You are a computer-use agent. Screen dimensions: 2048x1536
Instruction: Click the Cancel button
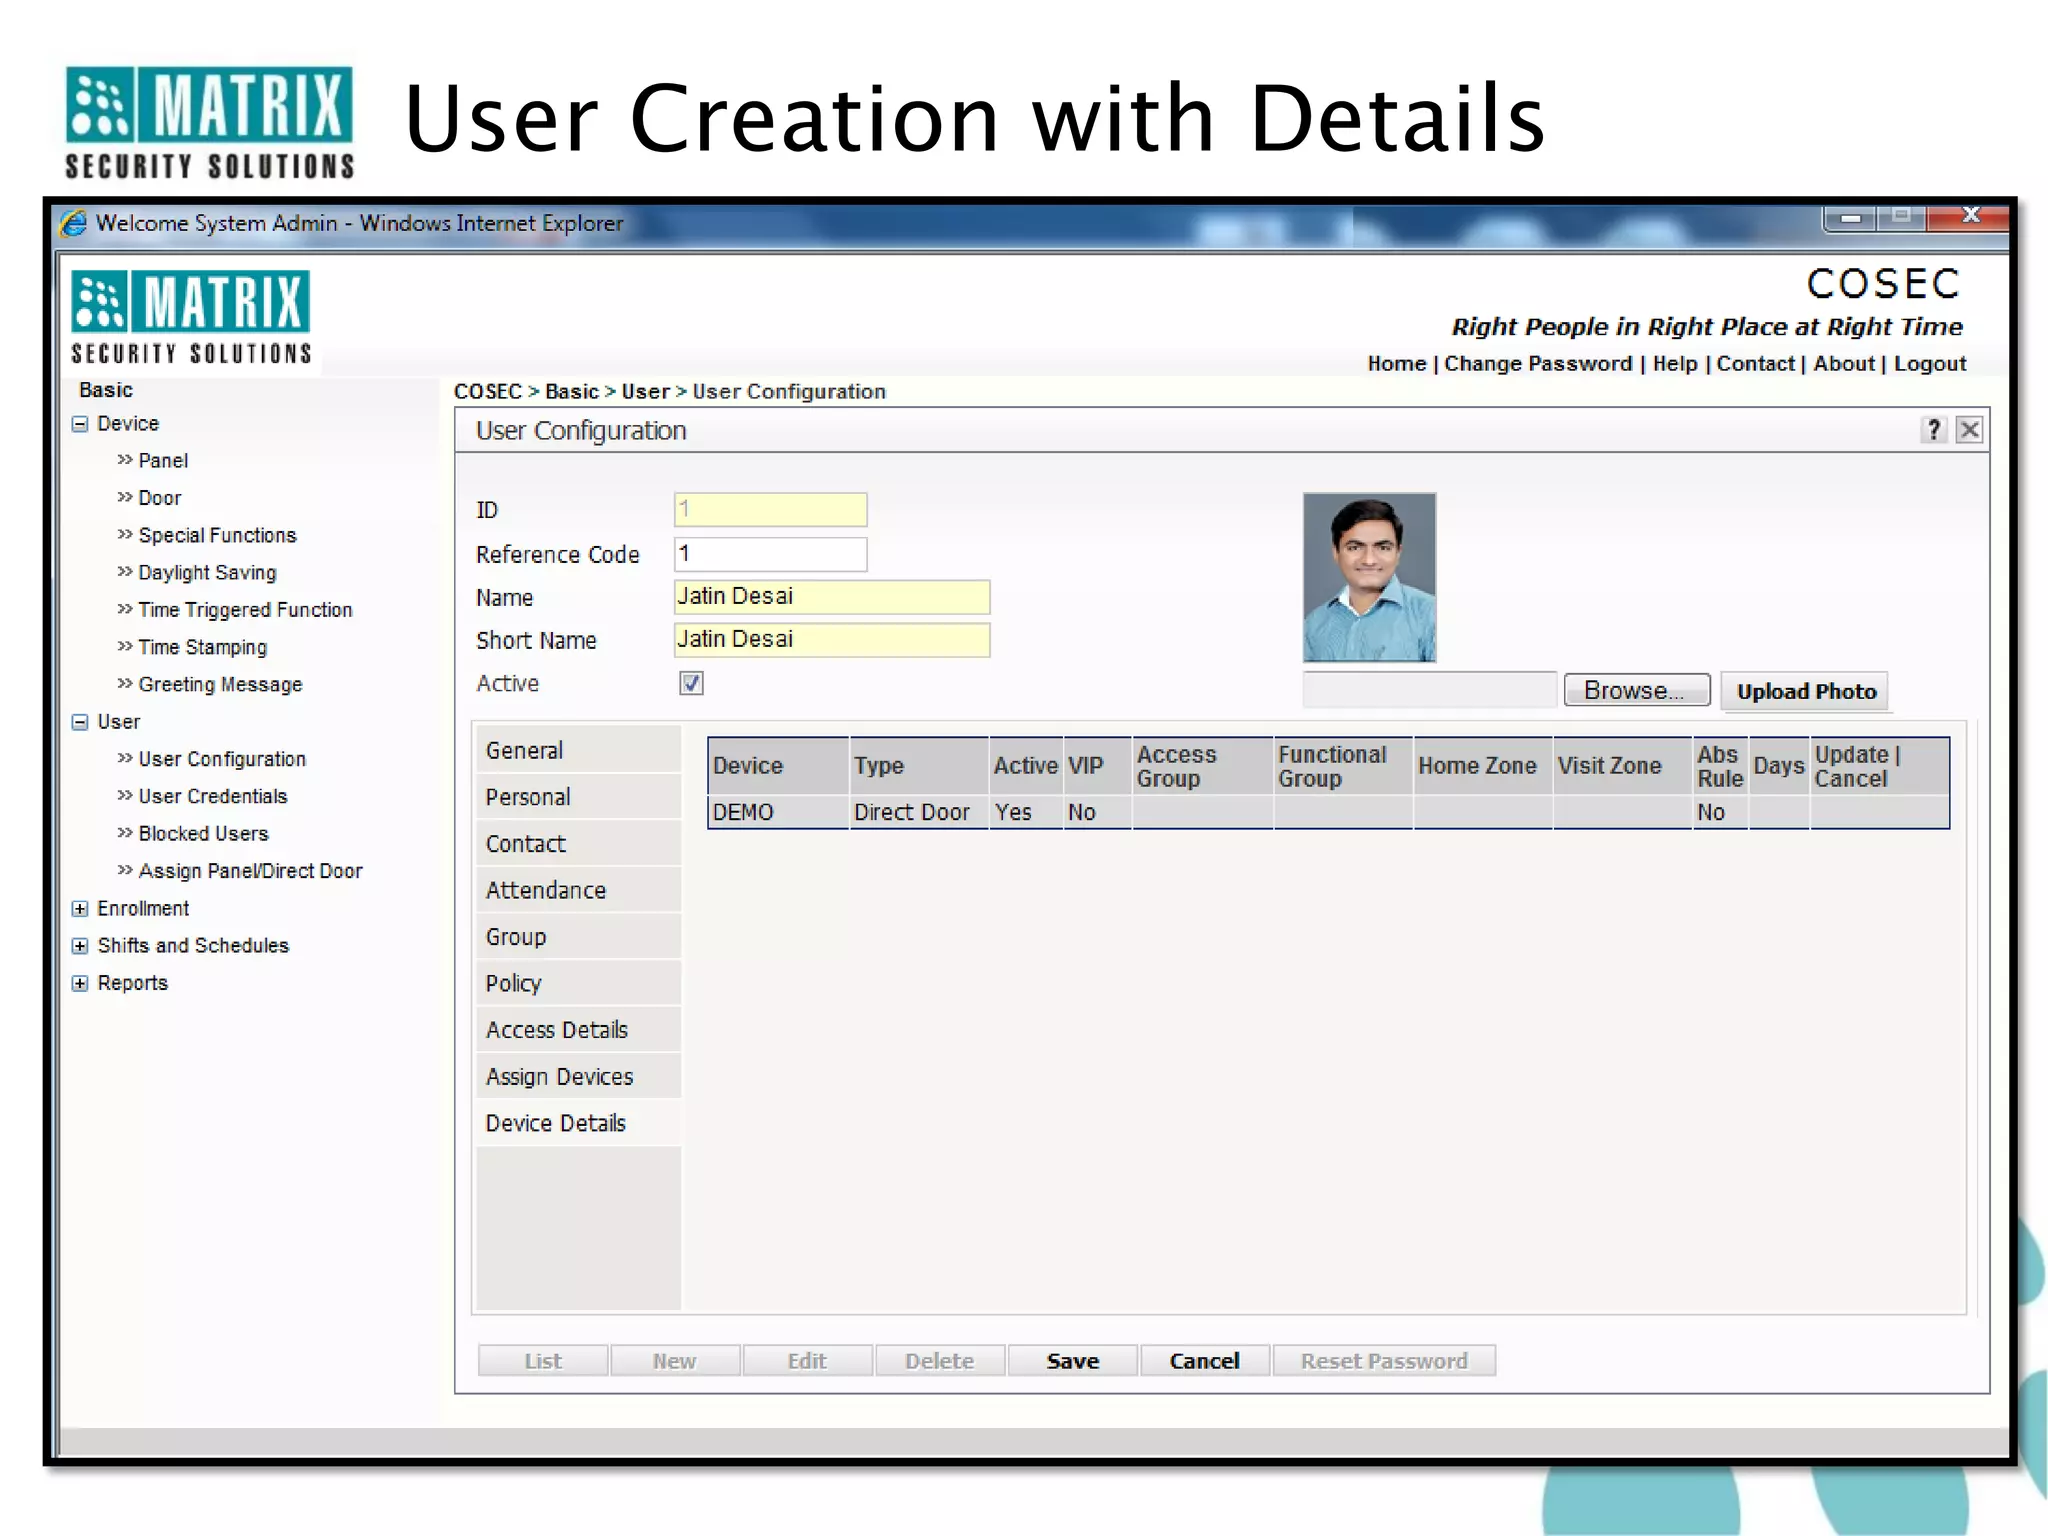click(x=1205, y=1361)
